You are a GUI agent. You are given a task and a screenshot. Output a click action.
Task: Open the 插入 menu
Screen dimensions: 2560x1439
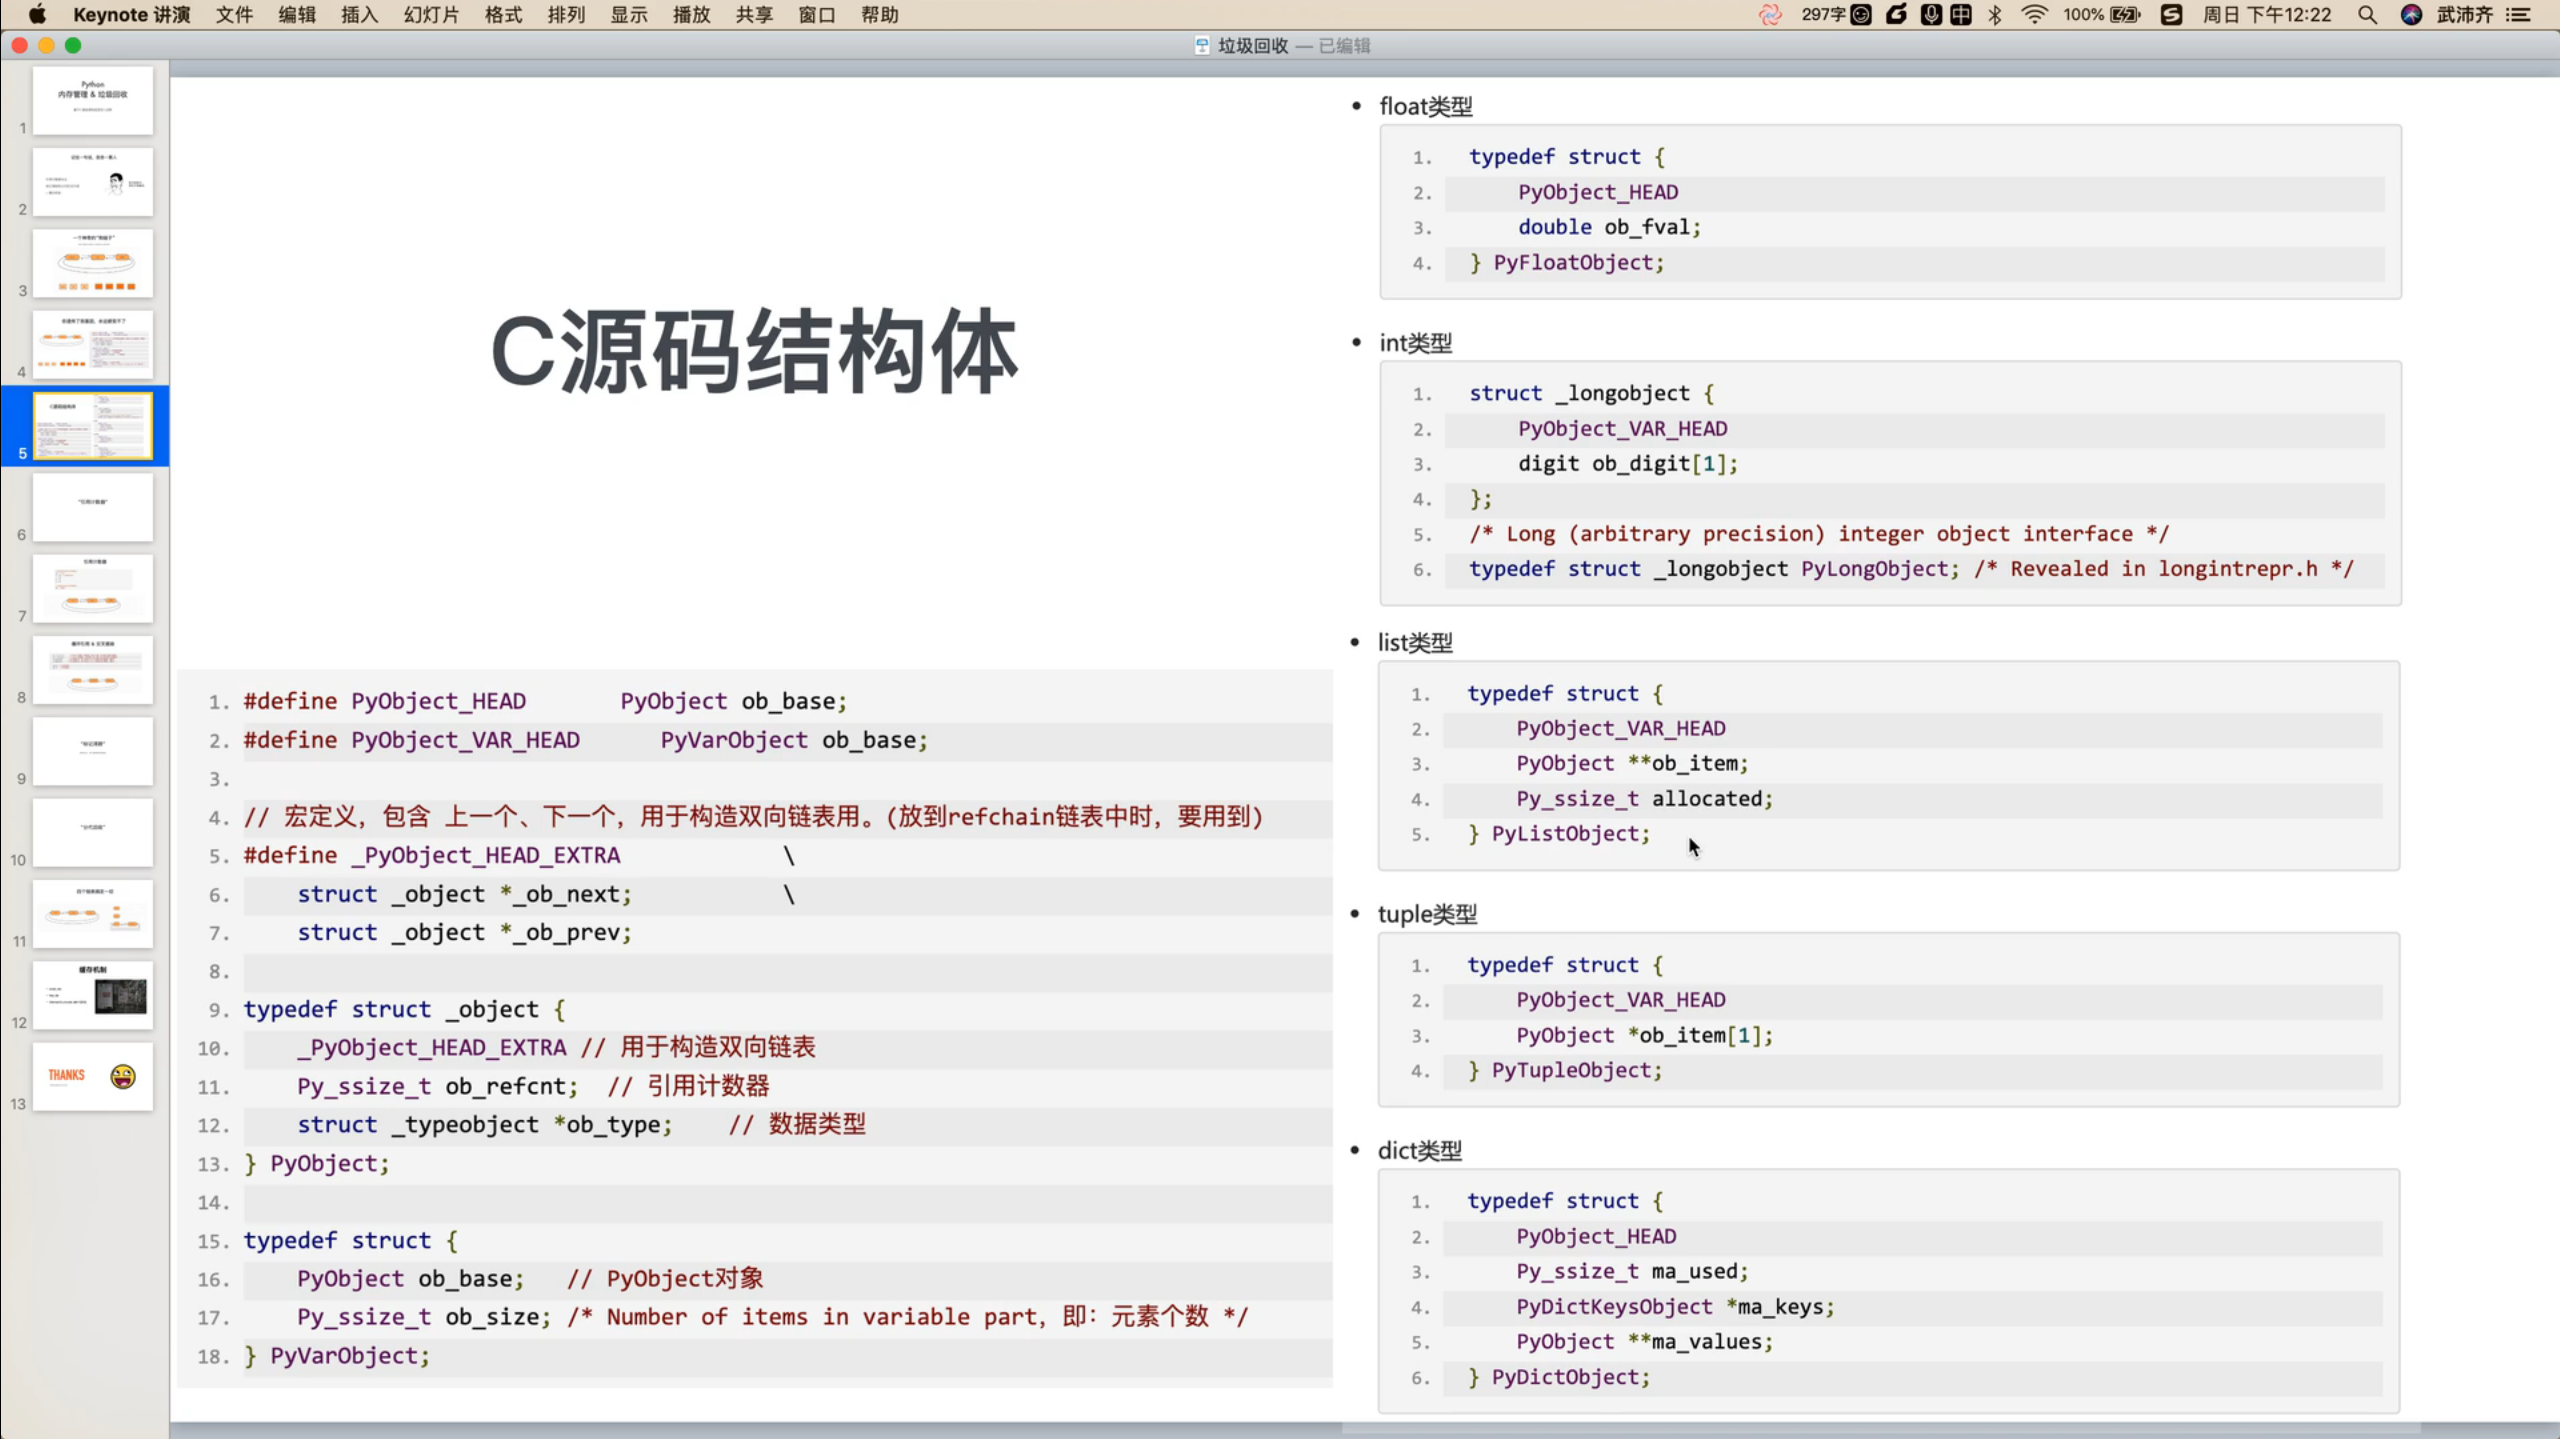point(359,14)
